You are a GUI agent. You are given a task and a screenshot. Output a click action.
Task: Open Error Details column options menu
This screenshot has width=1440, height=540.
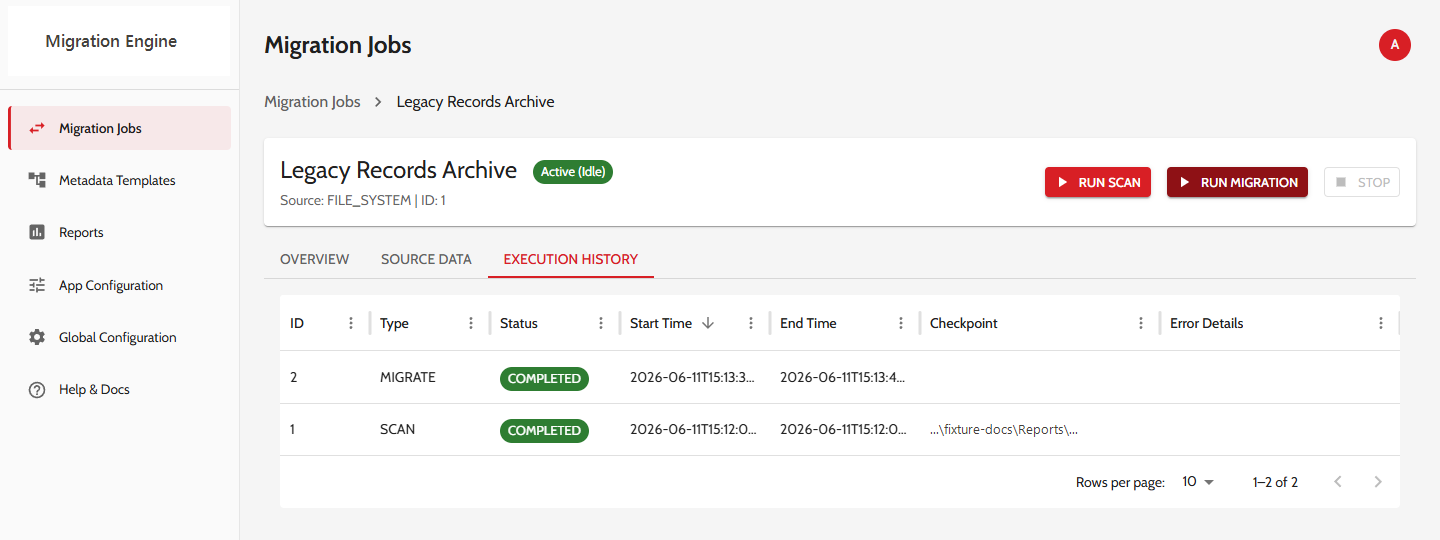[1381, 323]
